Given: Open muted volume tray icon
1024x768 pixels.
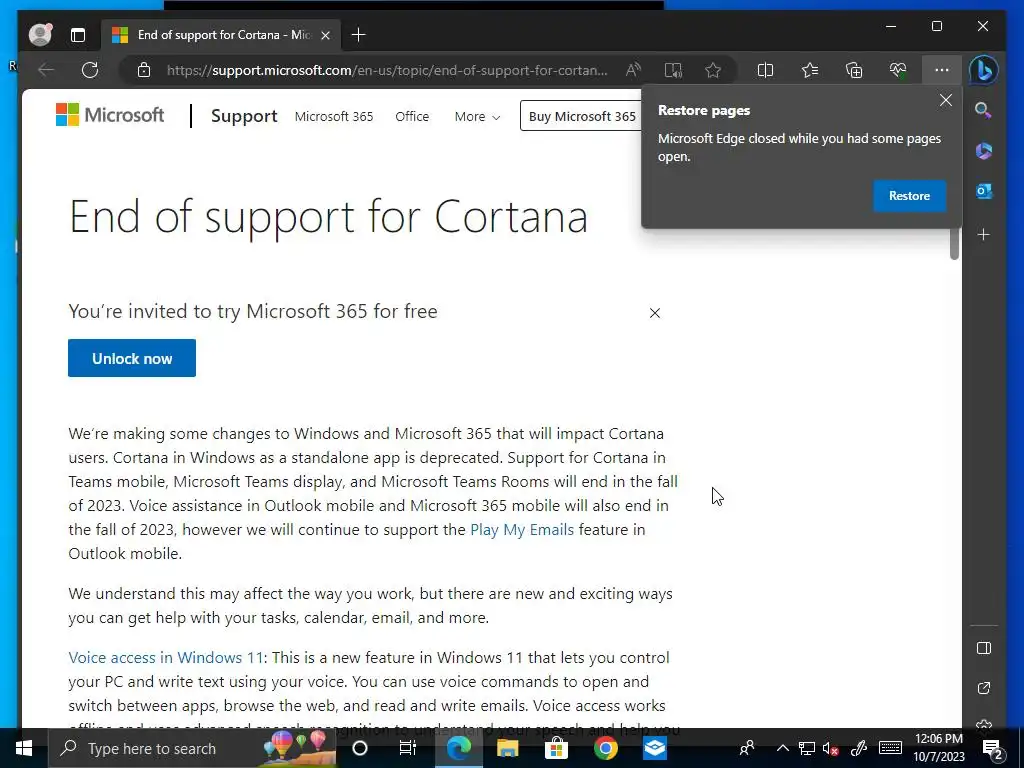Looking at the screenshot, I should click(831, 748).
